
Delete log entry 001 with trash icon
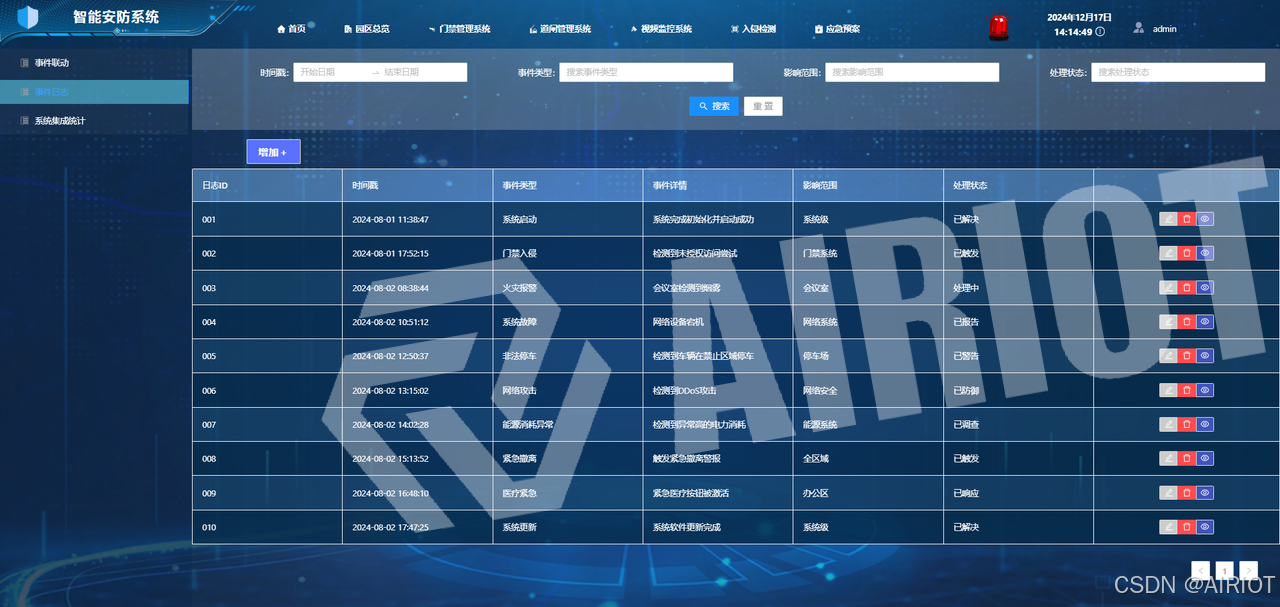(x=1186, y=219)
